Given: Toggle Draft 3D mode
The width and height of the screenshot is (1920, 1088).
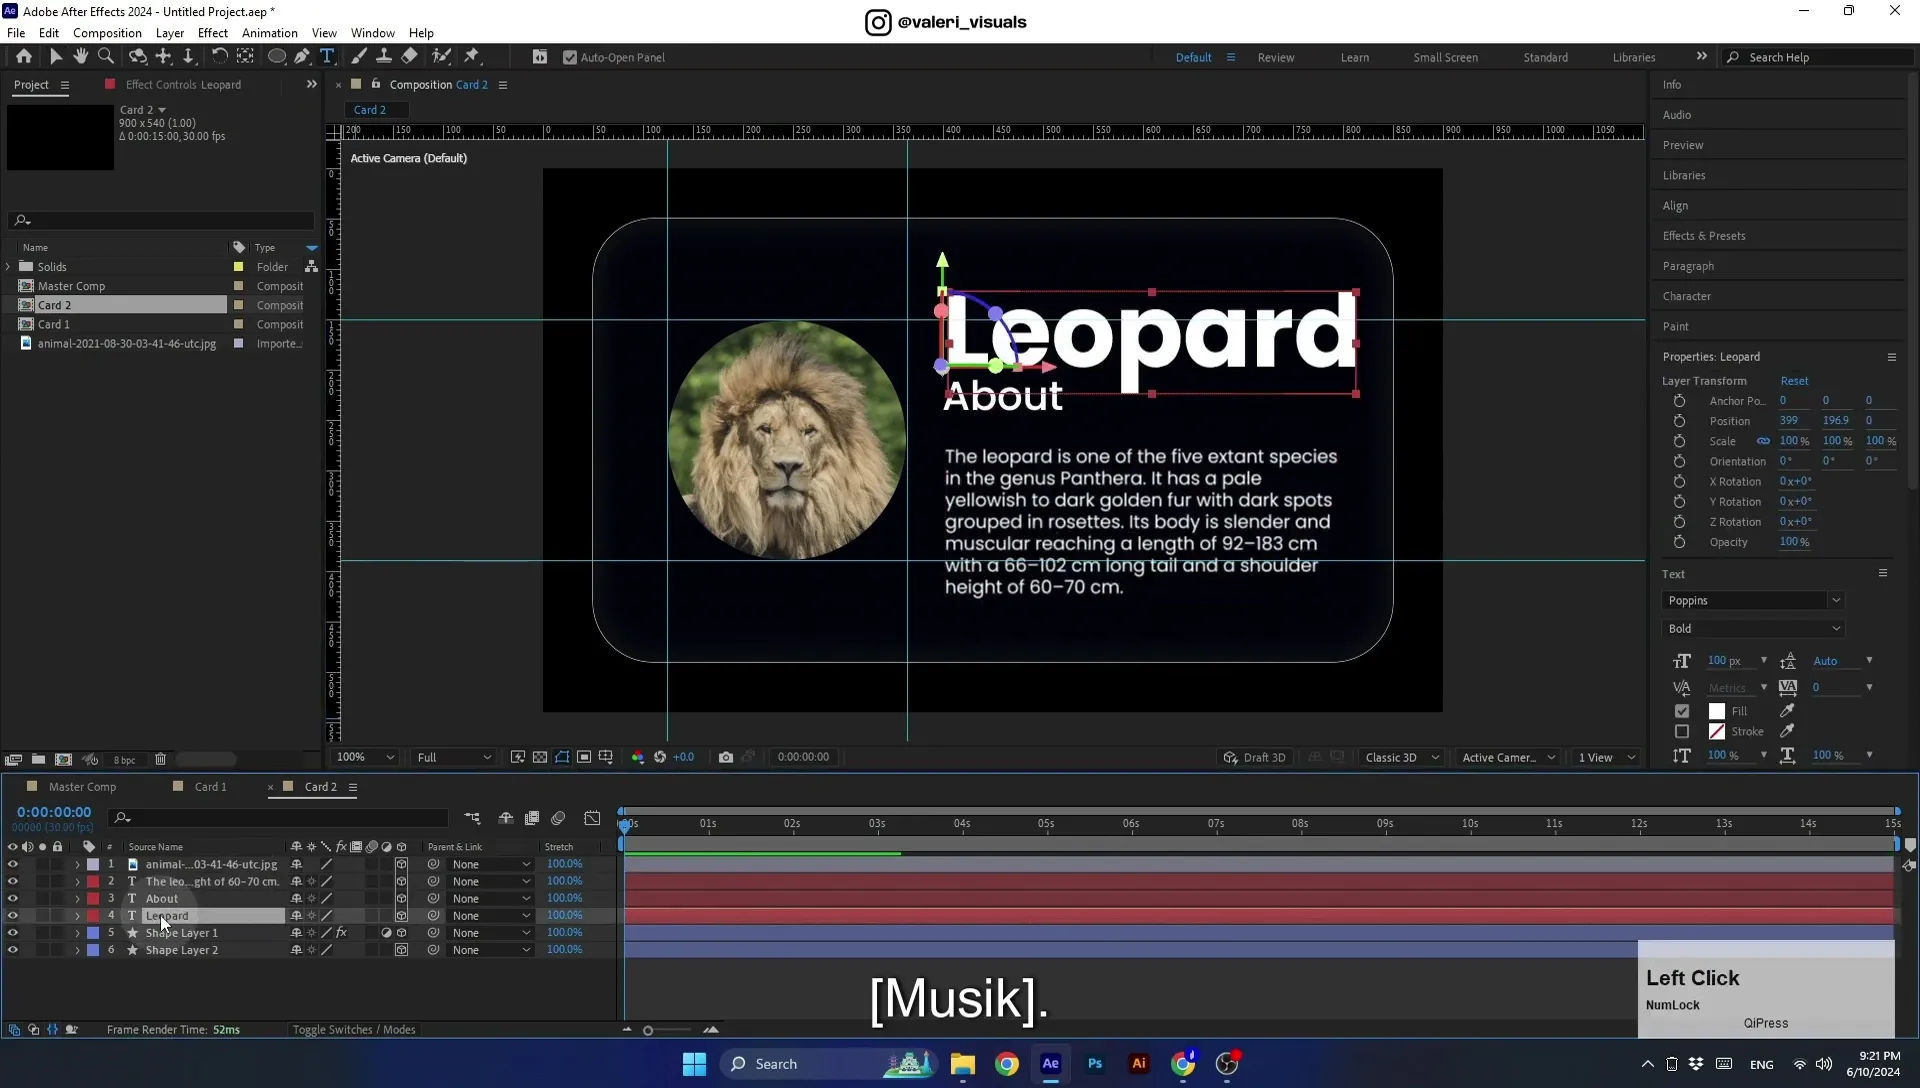Looking at the screenshot, I should [x=1255, y=758].
